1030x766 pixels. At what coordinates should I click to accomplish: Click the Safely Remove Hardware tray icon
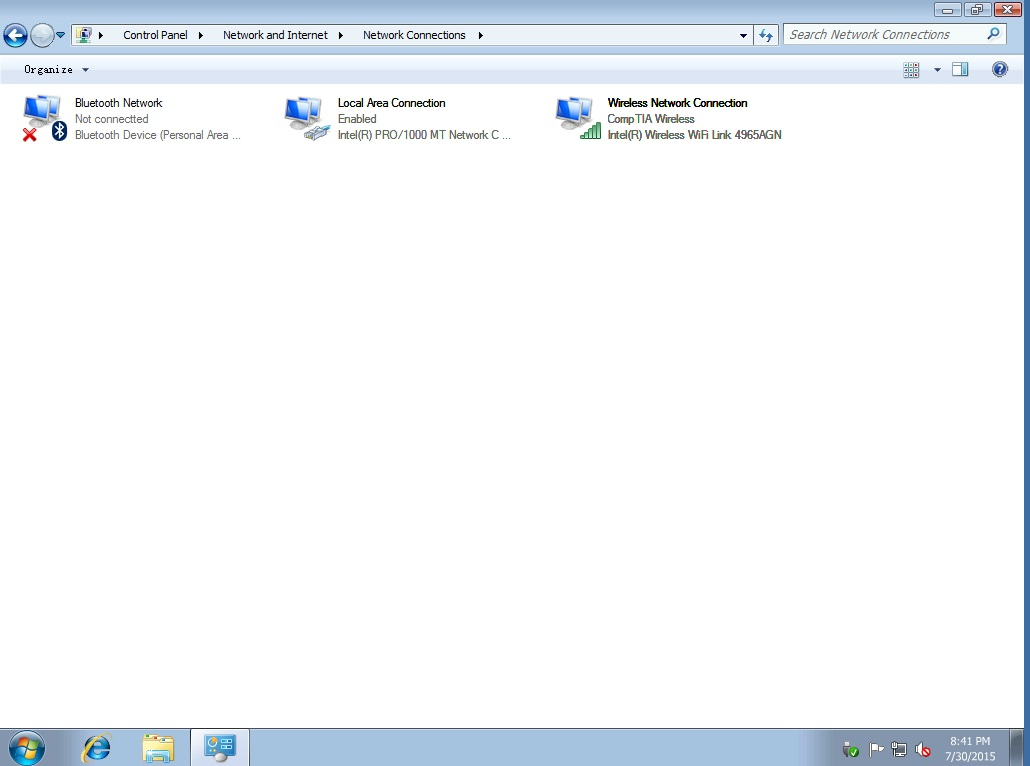coord(851,749)
